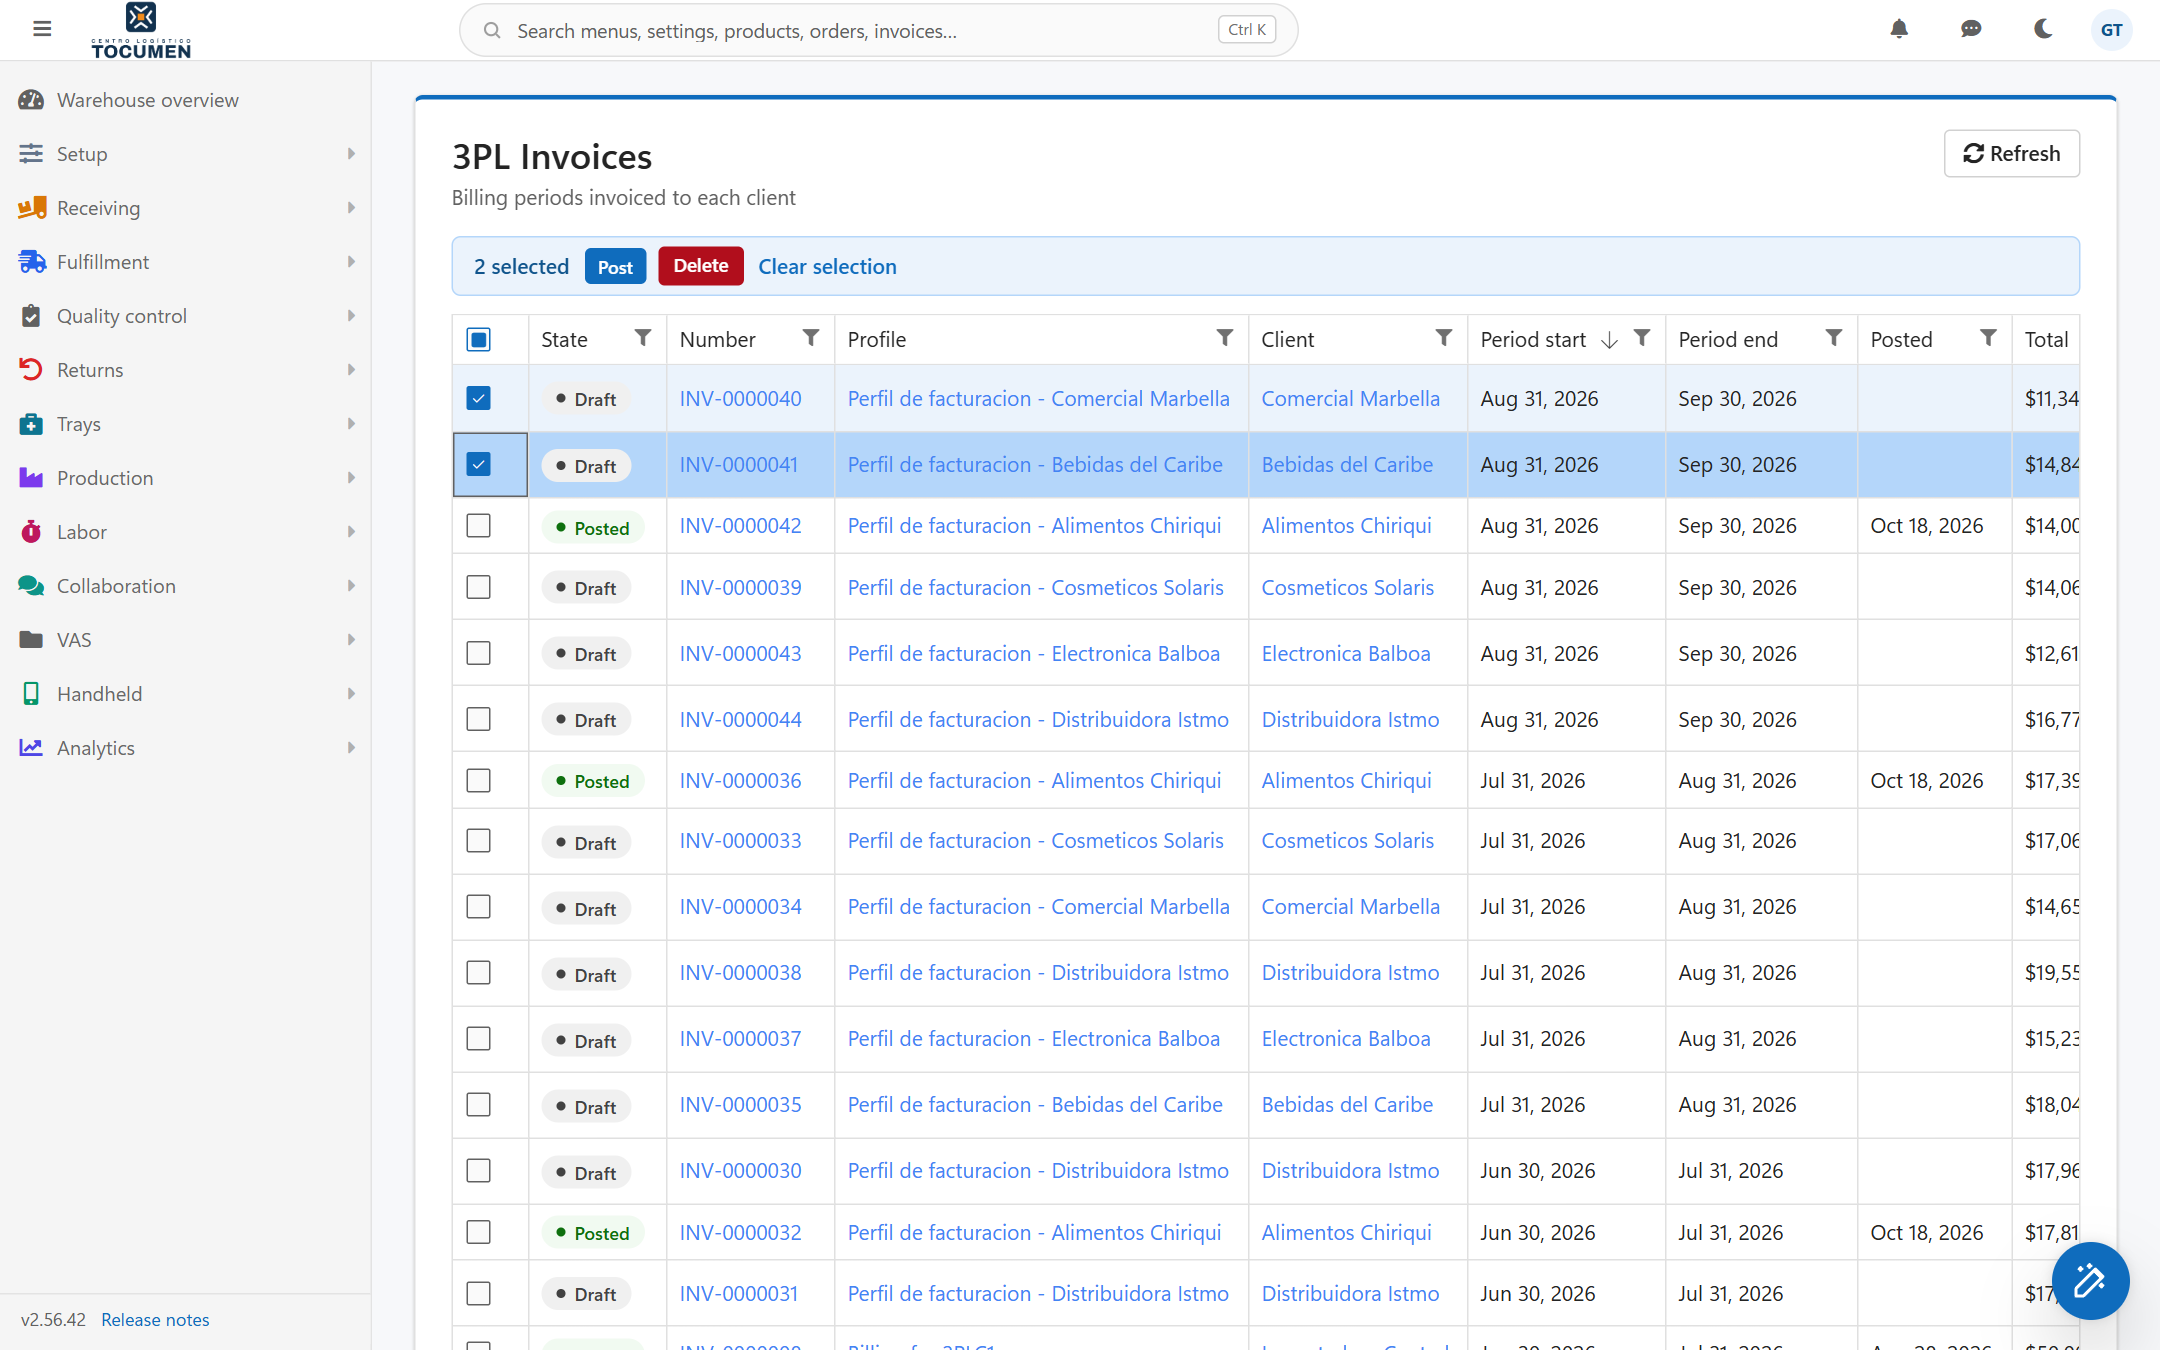This screenshot has height=1350, width=2160.
Task: Click the State column filter icon
Action: click(x=643, y=338)
